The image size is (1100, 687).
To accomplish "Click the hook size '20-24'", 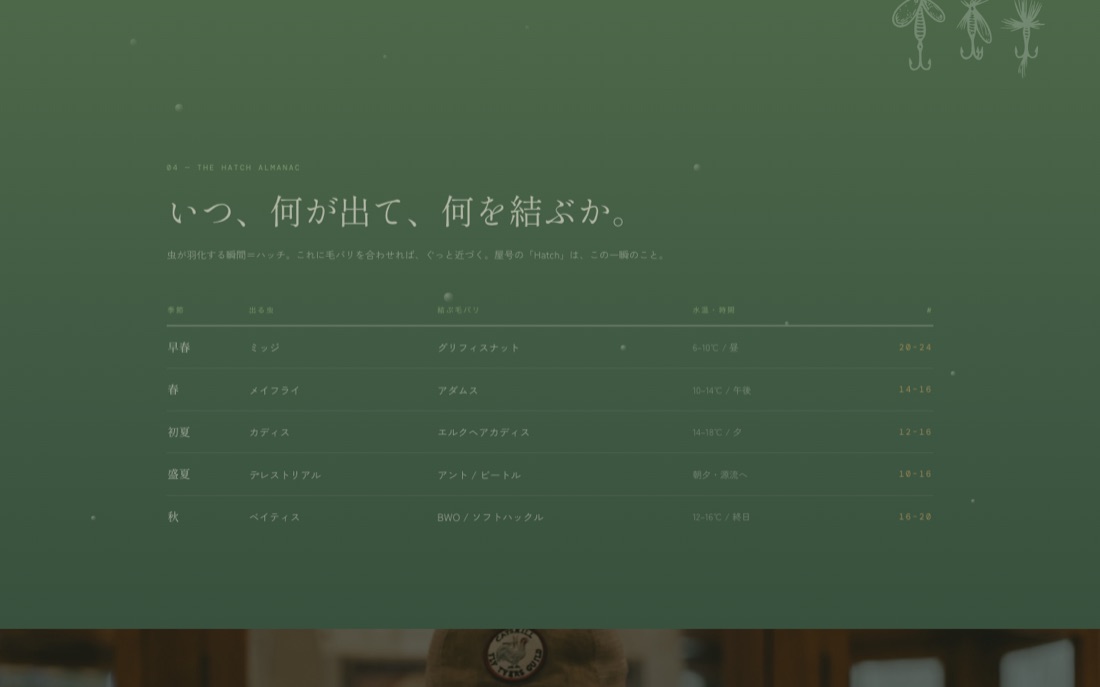I will click(x=915, y=347).
